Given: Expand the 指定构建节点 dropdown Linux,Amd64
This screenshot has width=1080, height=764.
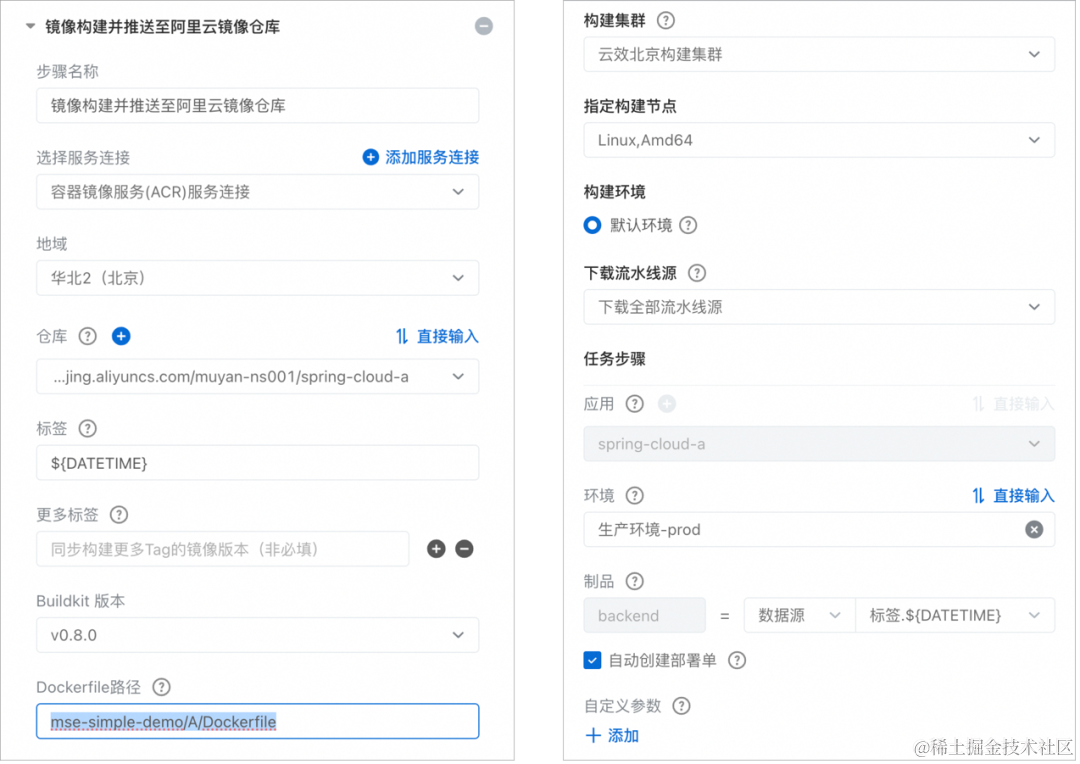Looking at the screenshot, I should coord(818,140).
